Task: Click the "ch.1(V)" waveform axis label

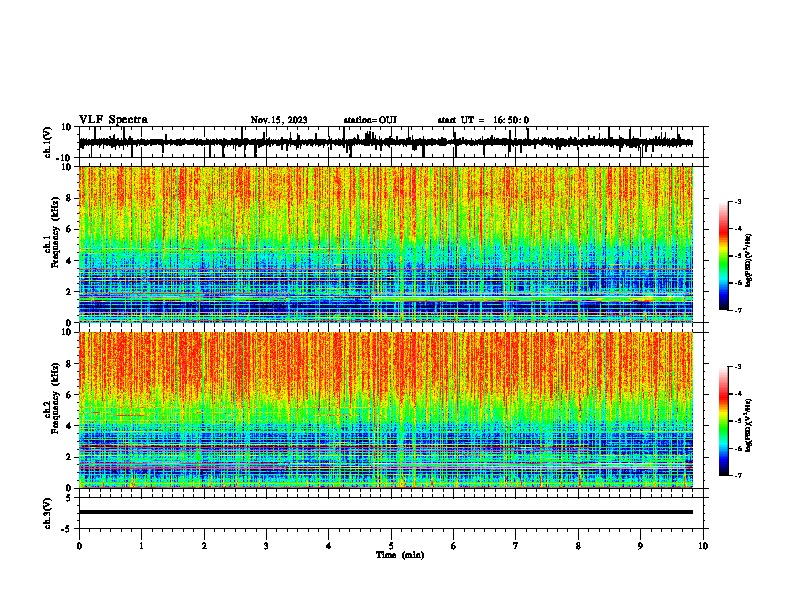Action: click(48, 142)
